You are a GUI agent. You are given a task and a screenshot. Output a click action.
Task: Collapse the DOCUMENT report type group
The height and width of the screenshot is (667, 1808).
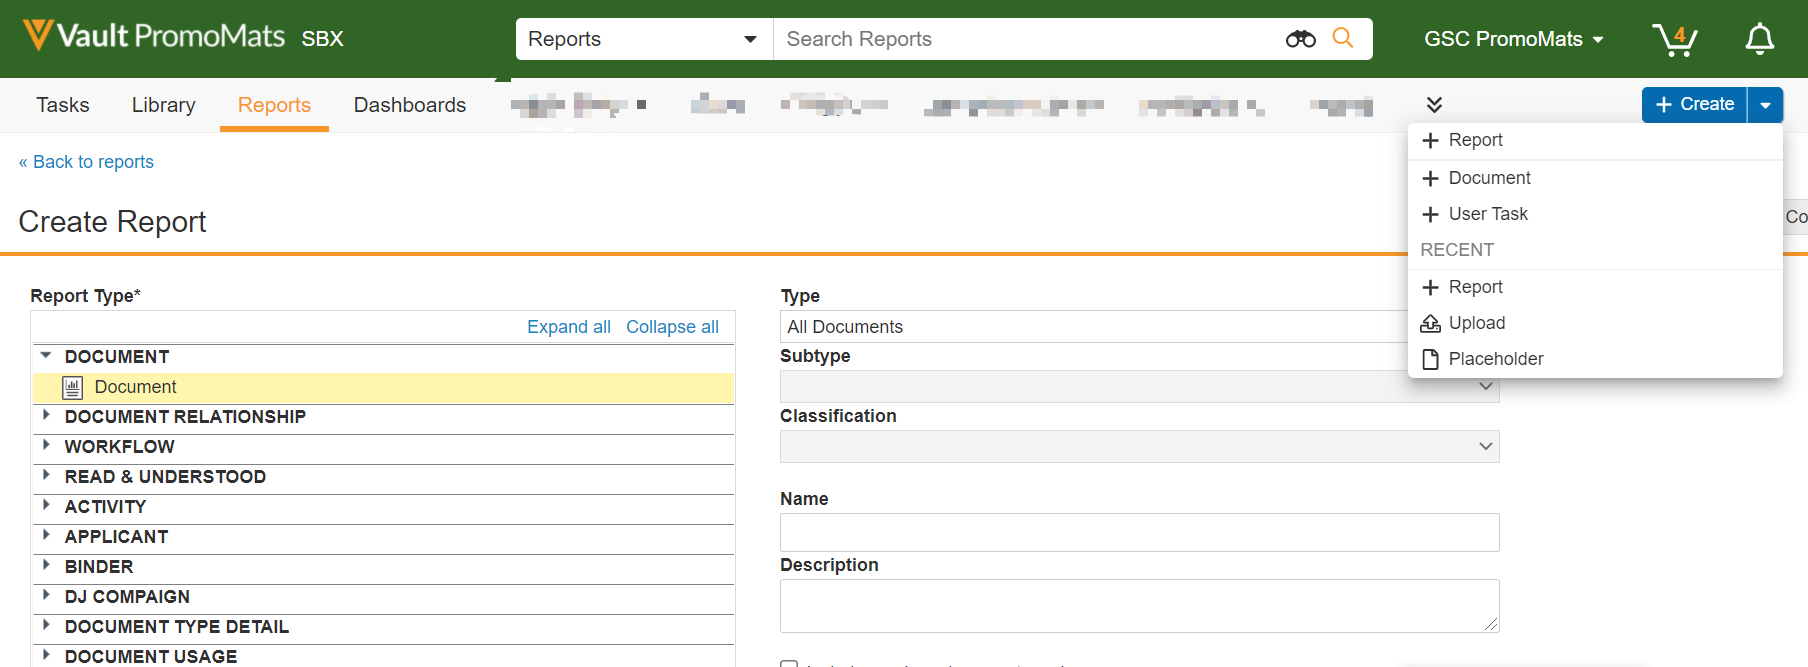pyautogui.click(x=46, y=356)
